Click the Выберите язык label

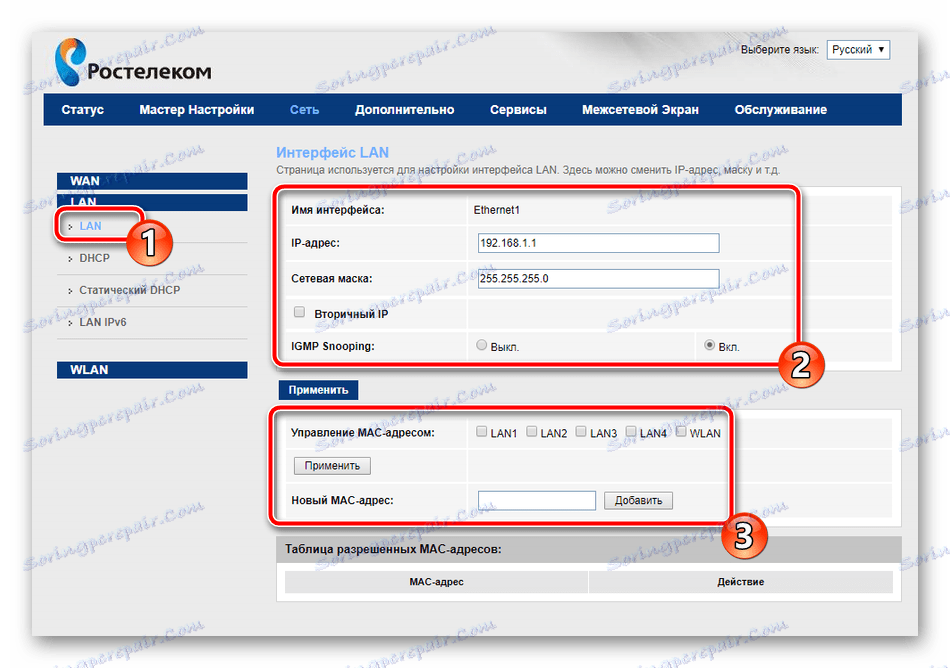780,50
